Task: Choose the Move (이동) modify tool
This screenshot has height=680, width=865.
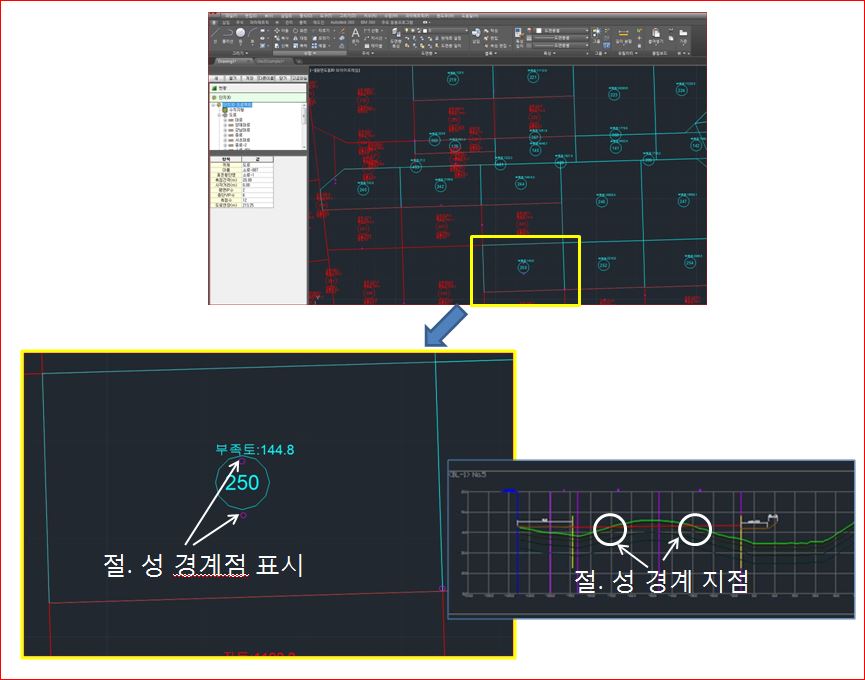Action: click(281, 31)
